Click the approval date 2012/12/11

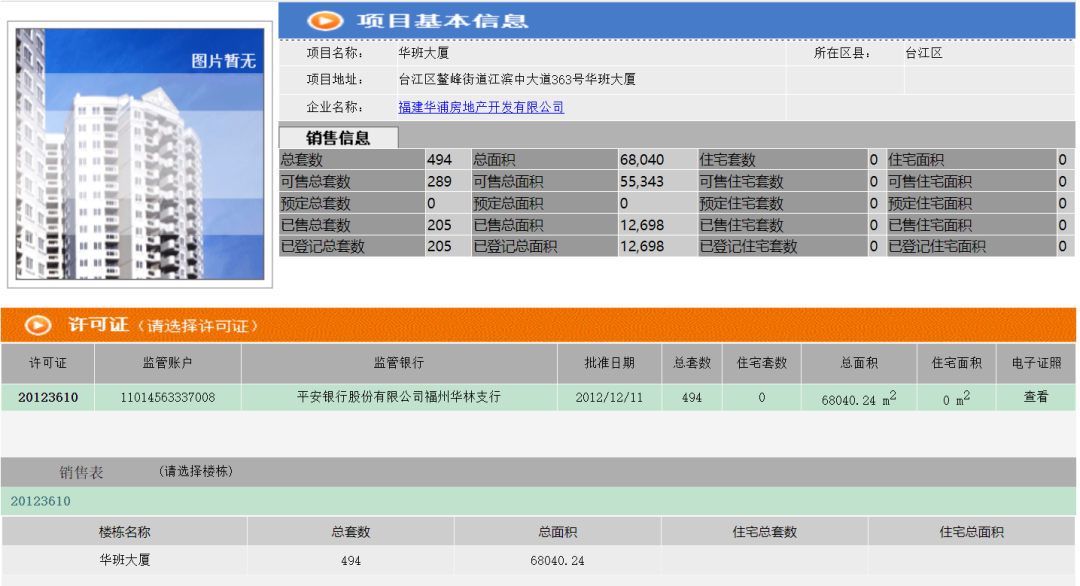[609, 397]
